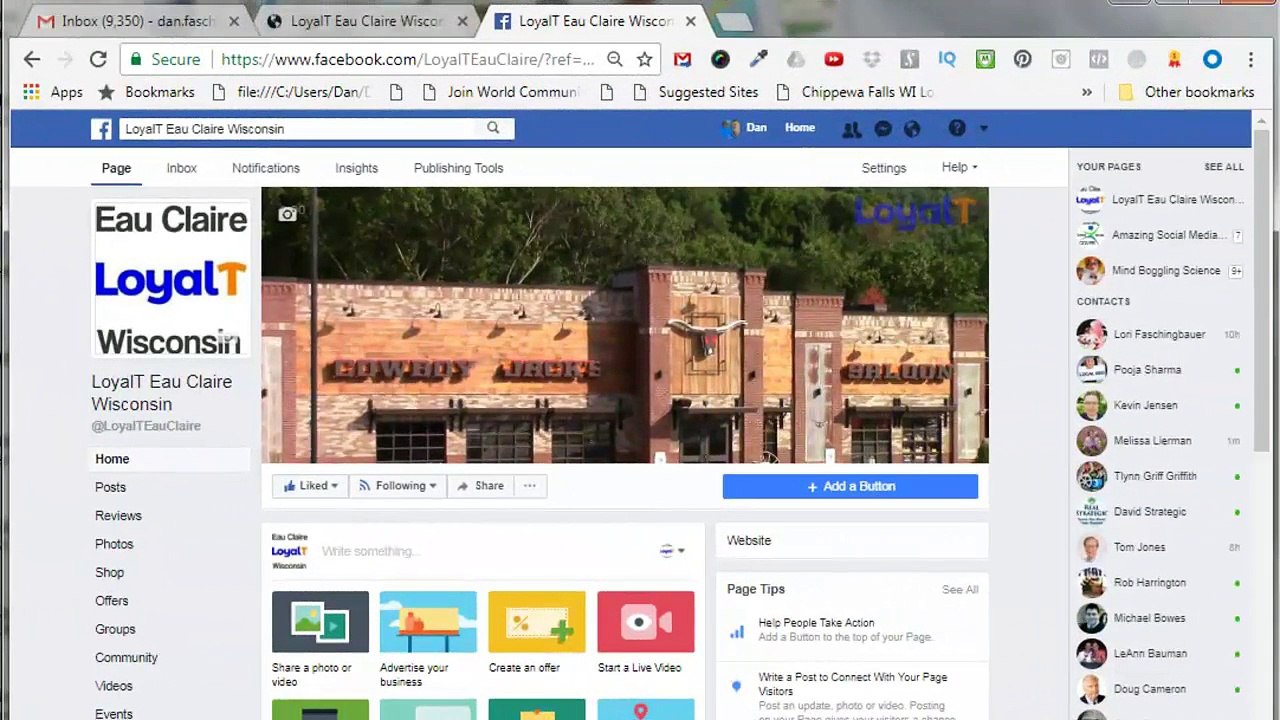Viewport: 1280px width, 720px height.
Task: Open the Gmail extension icon
Action: click(x=682, y=59)
